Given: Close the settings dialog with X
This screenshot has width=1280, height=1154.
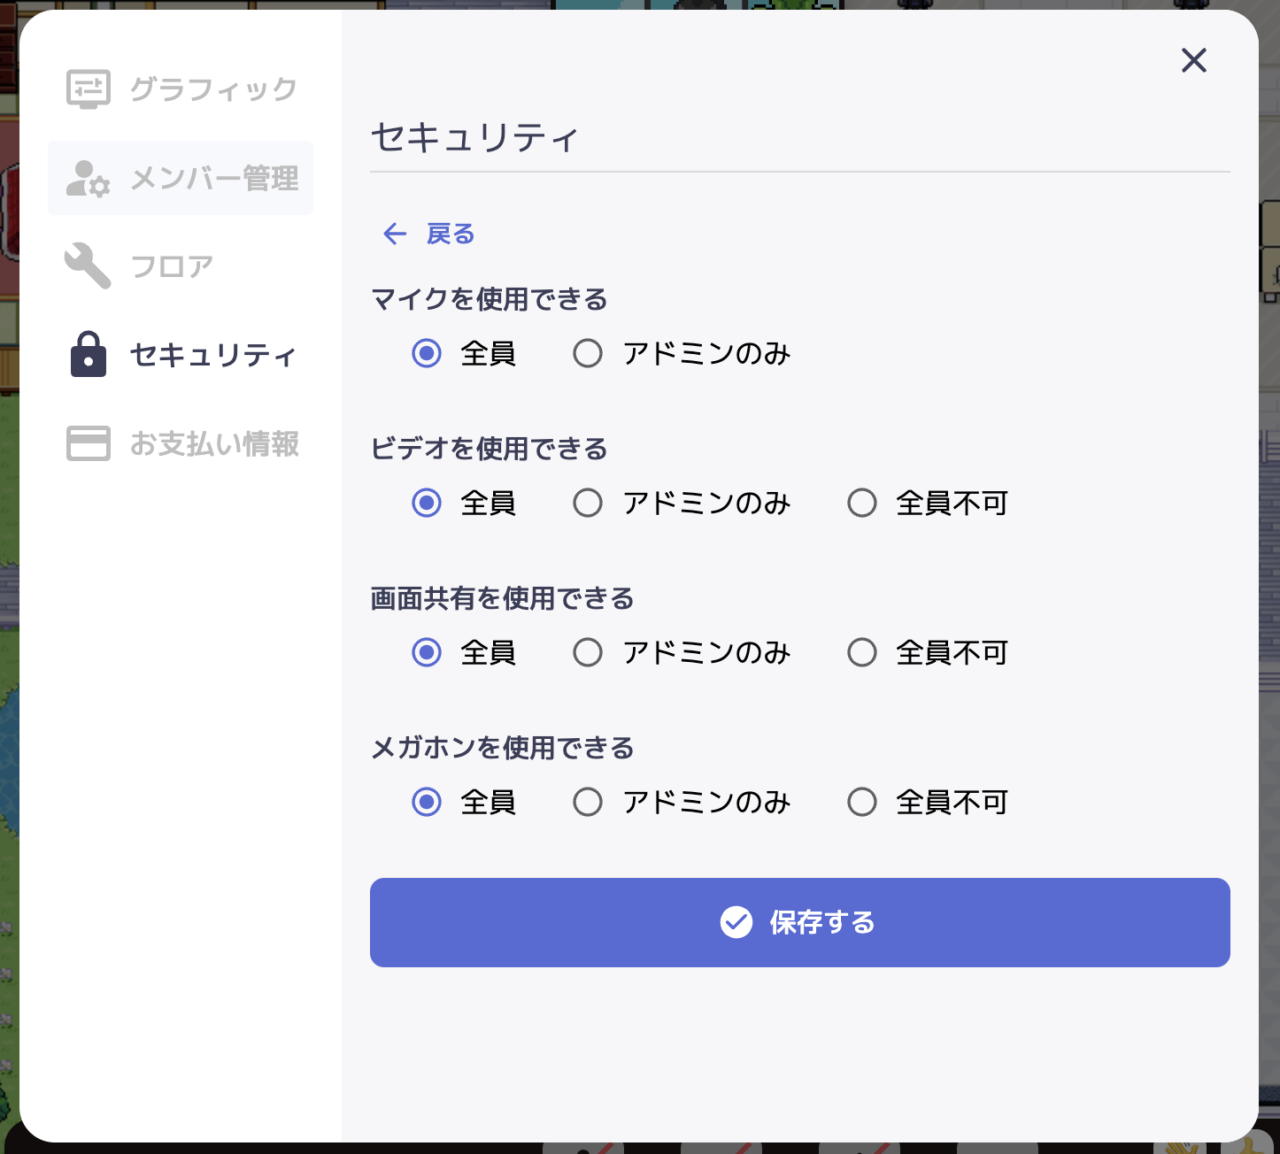Looking at the screenshot, I should click(x=1193, y=61).
